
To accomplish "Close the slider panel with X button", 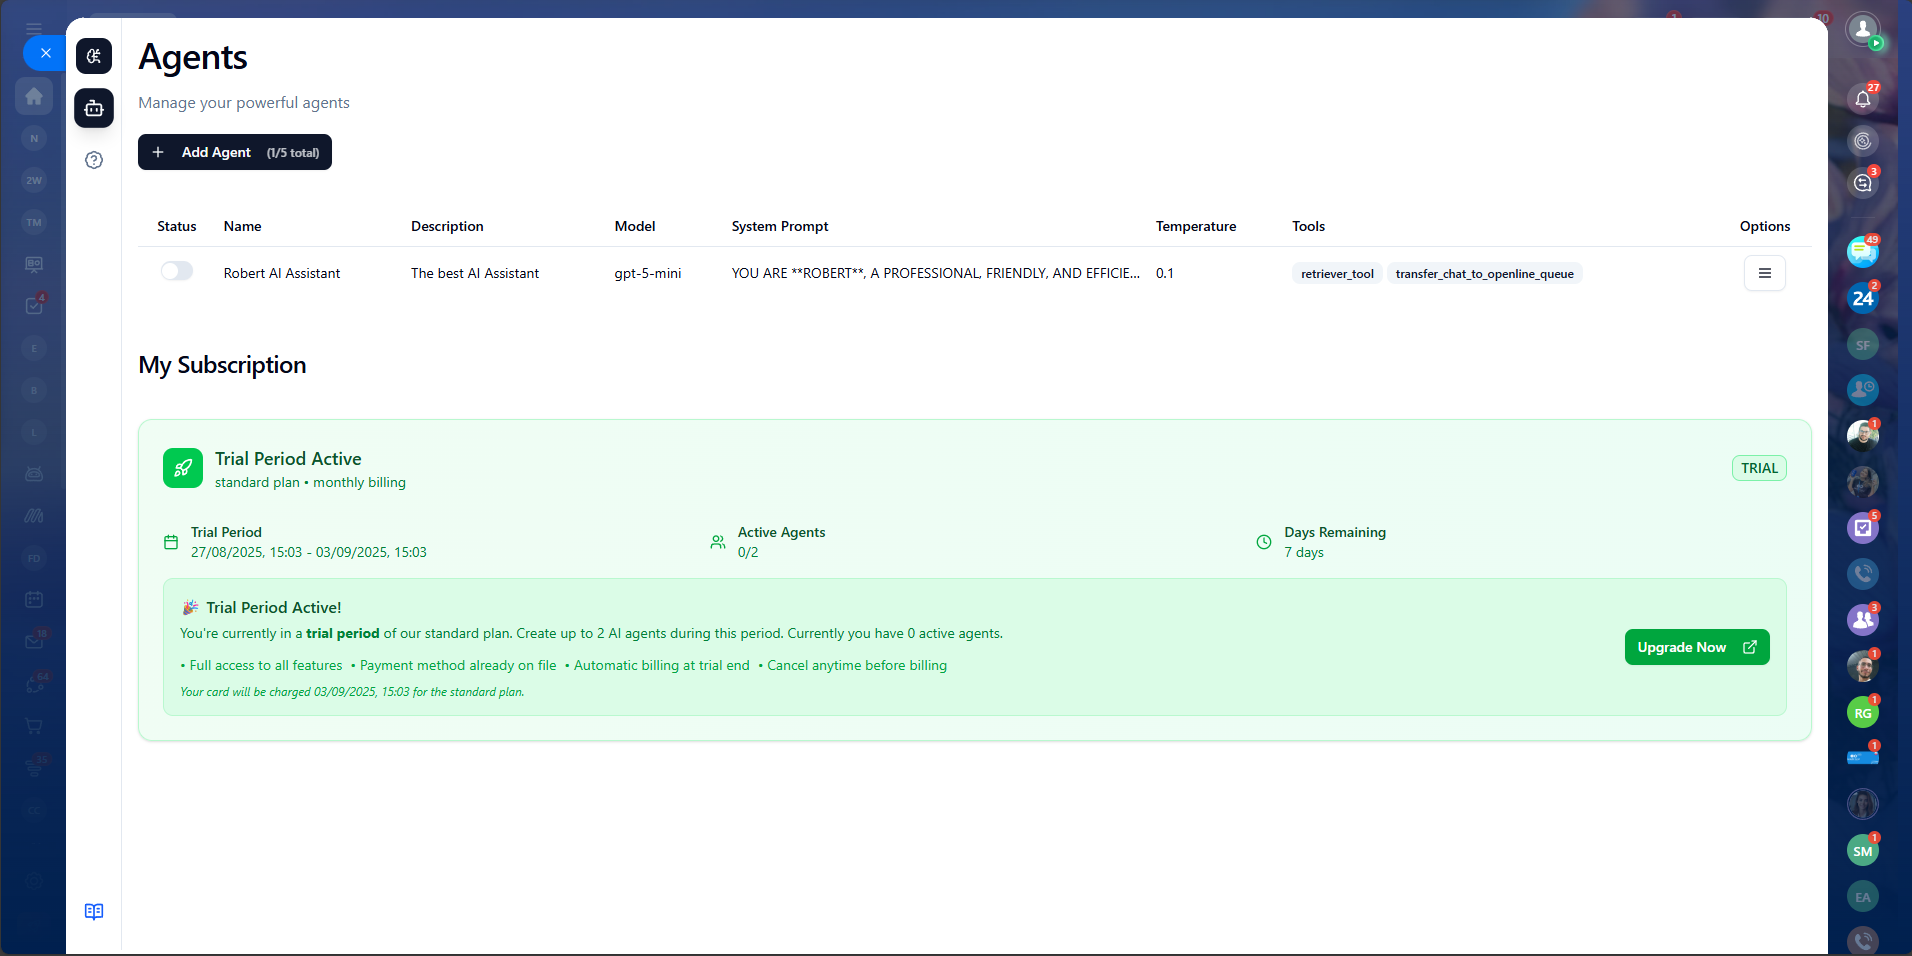I will point(45,53).
